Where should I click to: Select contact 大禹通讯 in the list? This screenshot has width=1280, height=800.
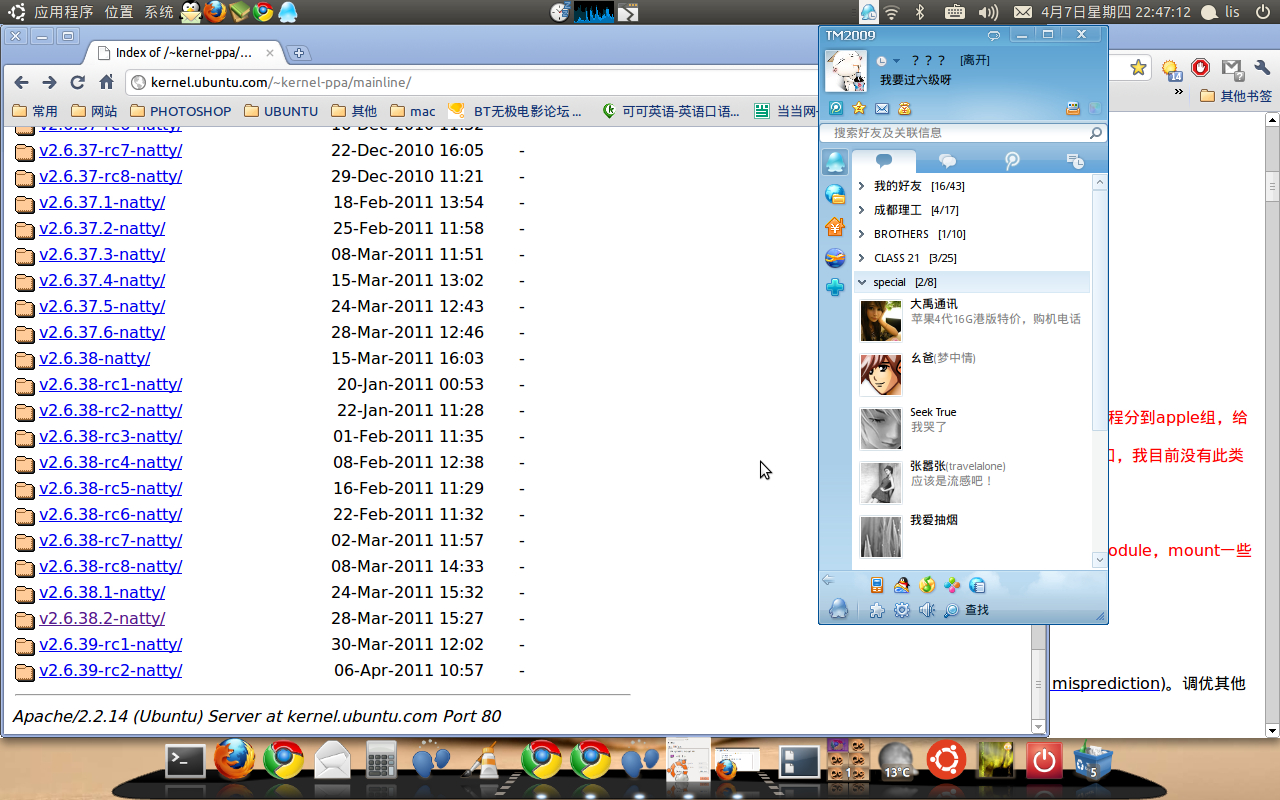click(x=972, y=320)
